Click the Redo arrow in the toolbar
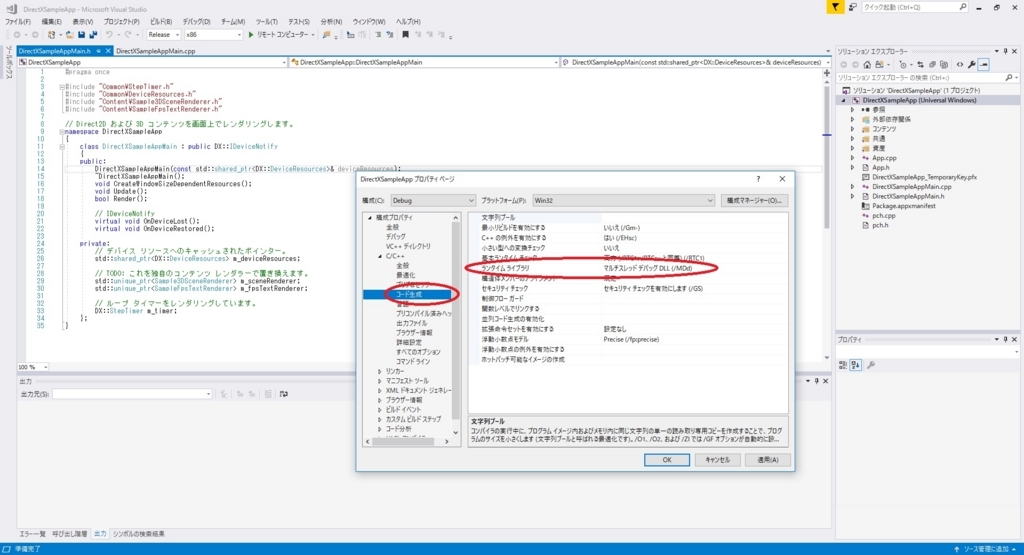Screen dimensions: 1024x555 pos(128,35)
